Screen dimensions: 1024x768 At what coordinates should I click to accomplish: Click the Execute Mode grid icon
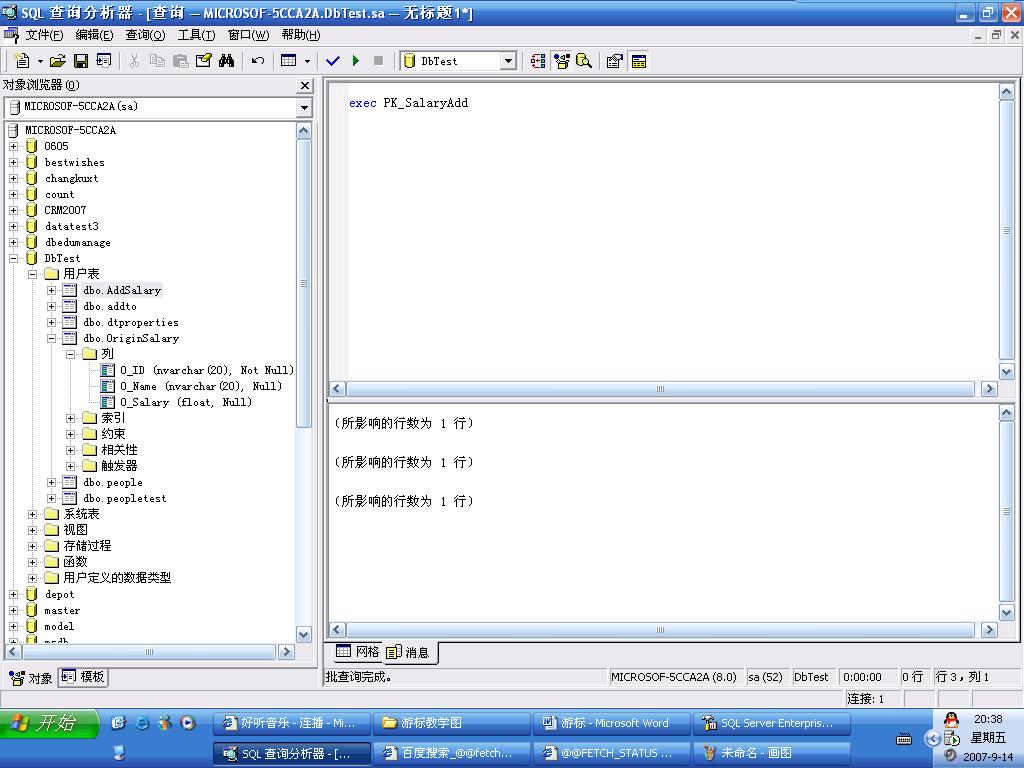click(x=289, y=61)
